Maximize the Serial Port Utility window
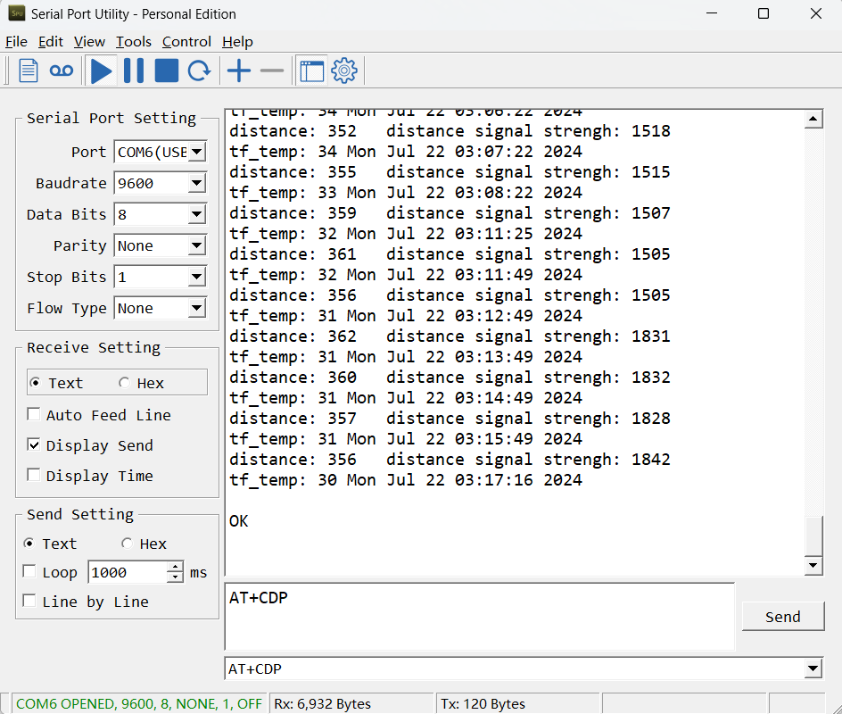This screenshot has height=714, width=842. (763, 13)
